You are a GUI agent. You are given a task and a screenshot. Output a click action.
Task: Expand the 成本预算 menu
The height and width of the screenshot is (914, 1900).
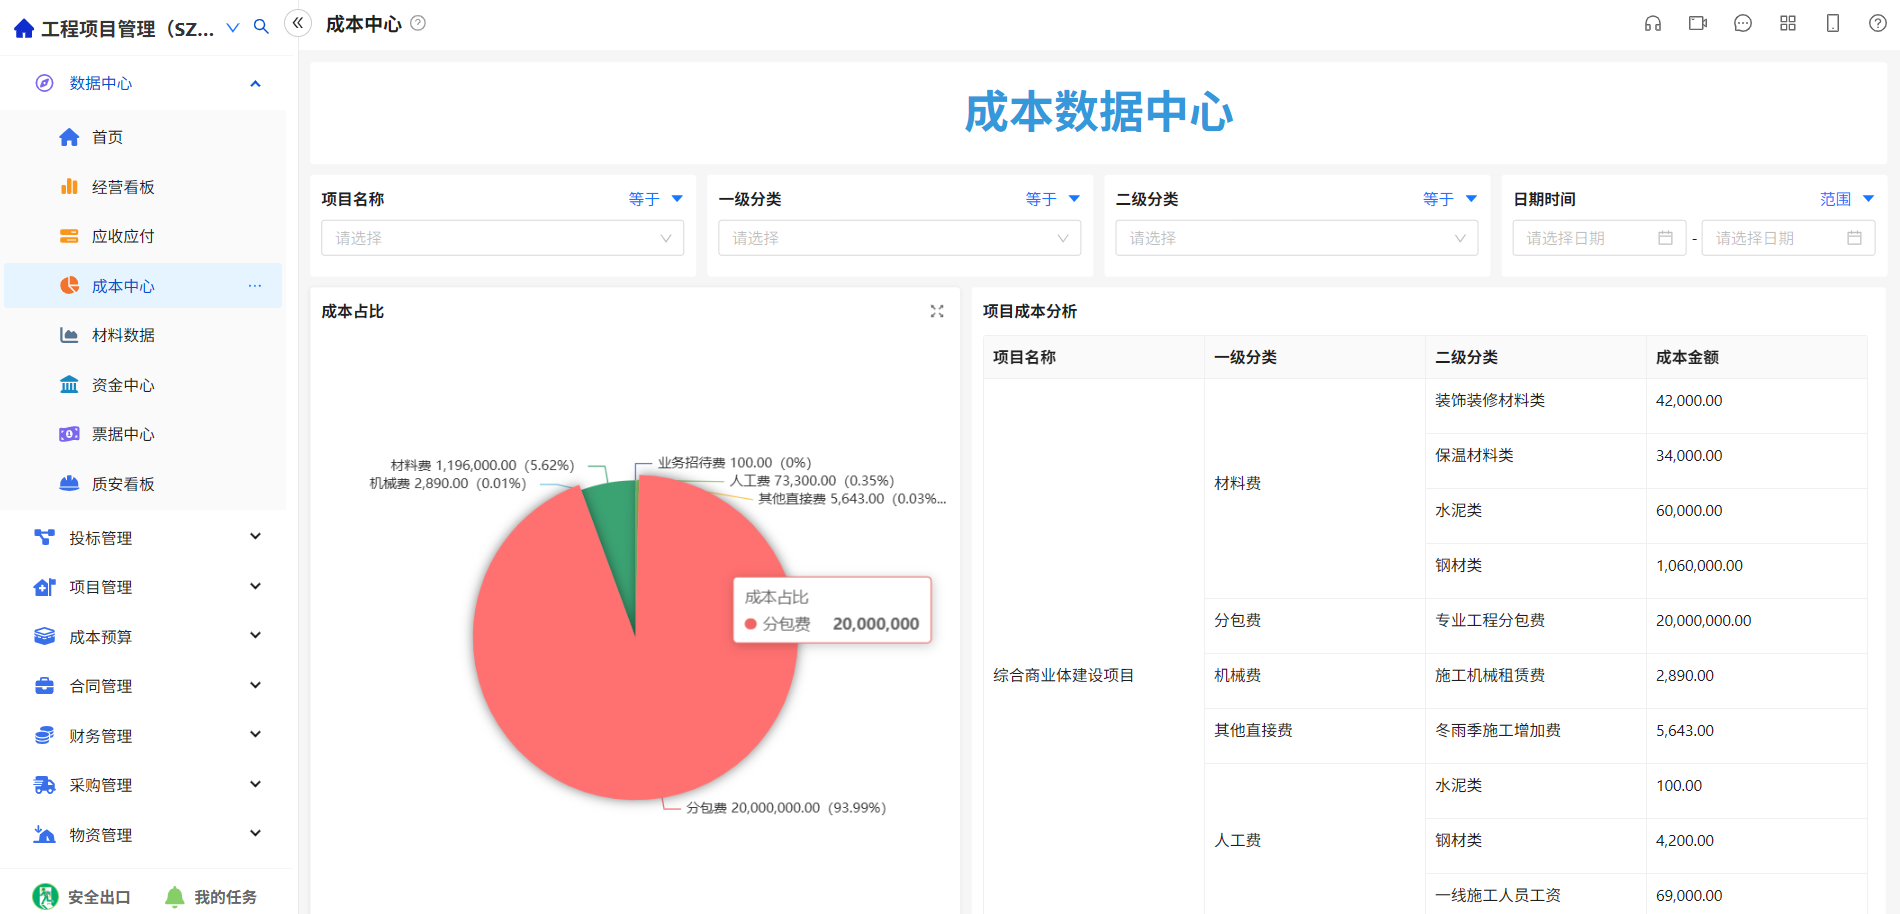[x=255, y=636]
